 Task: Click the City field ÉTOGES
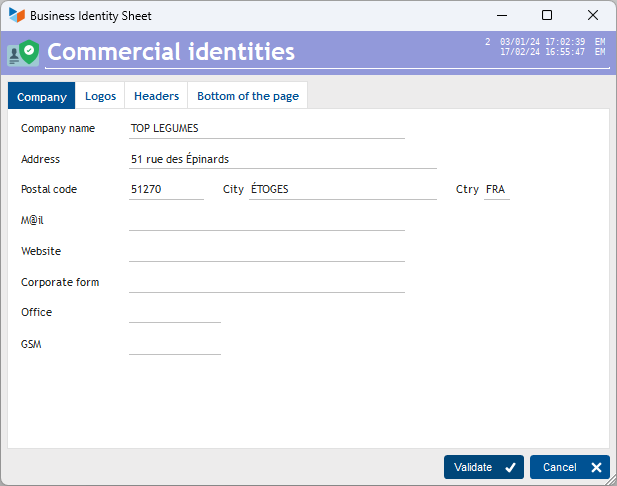pos(343,190)
